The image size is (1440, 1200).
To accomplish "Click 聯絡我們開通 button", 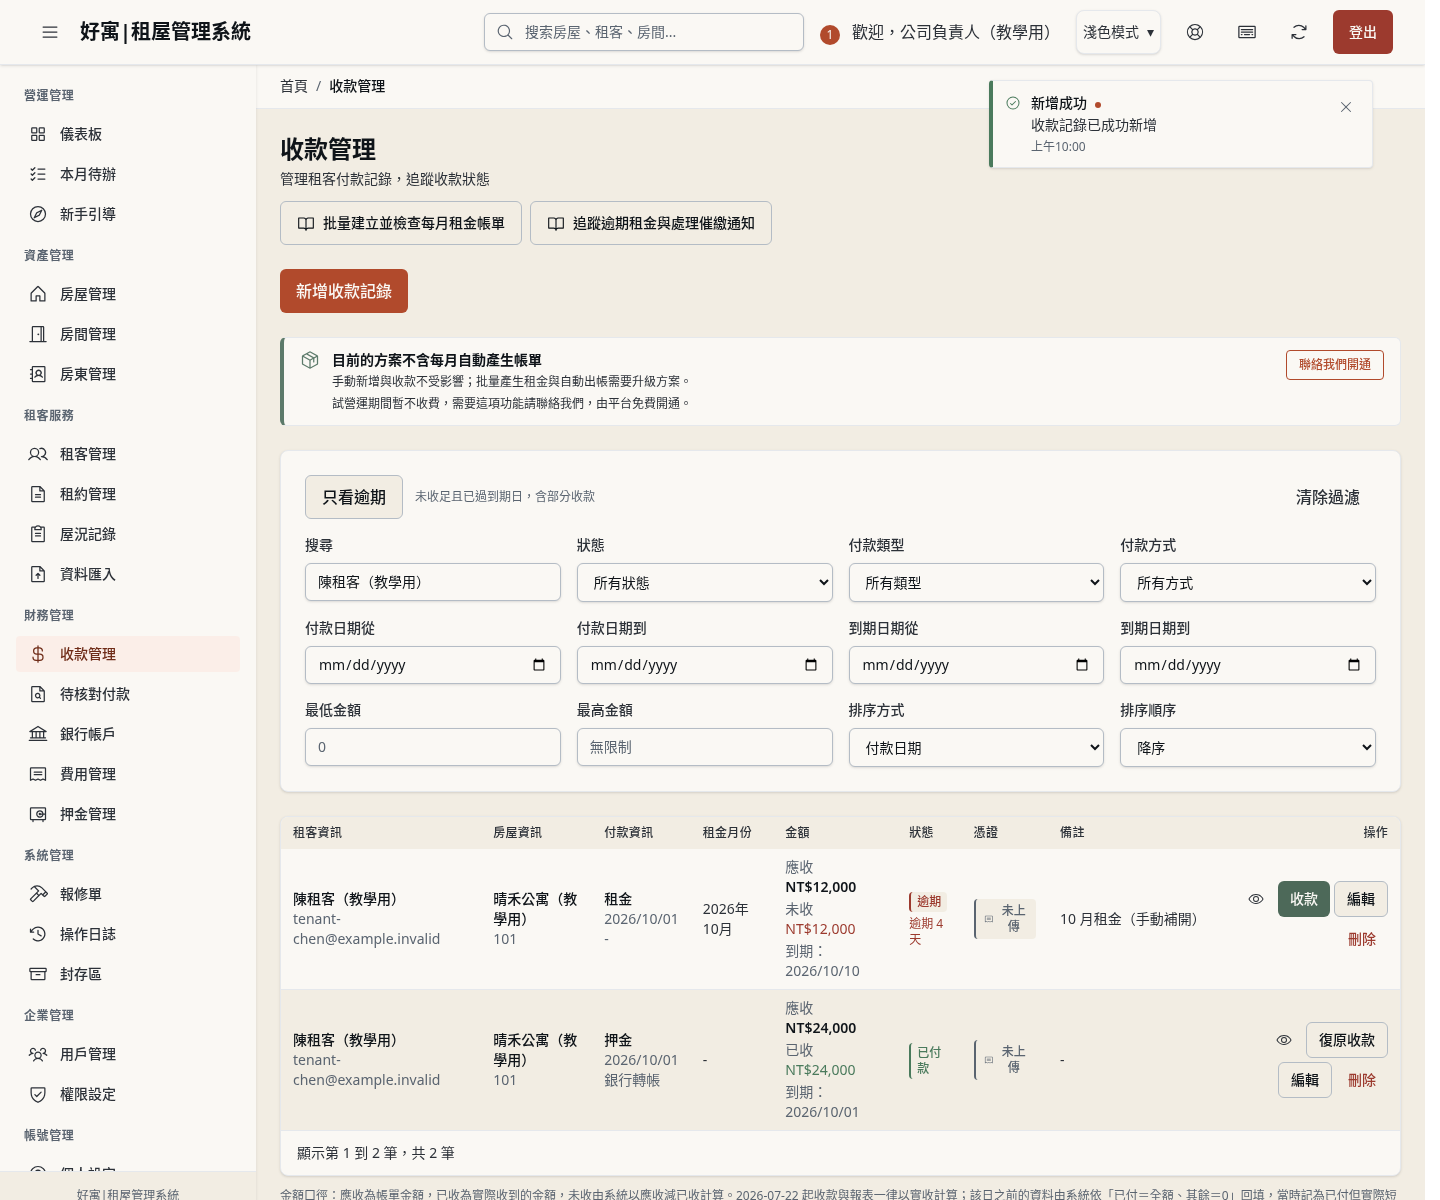I will coord(1335,365).
